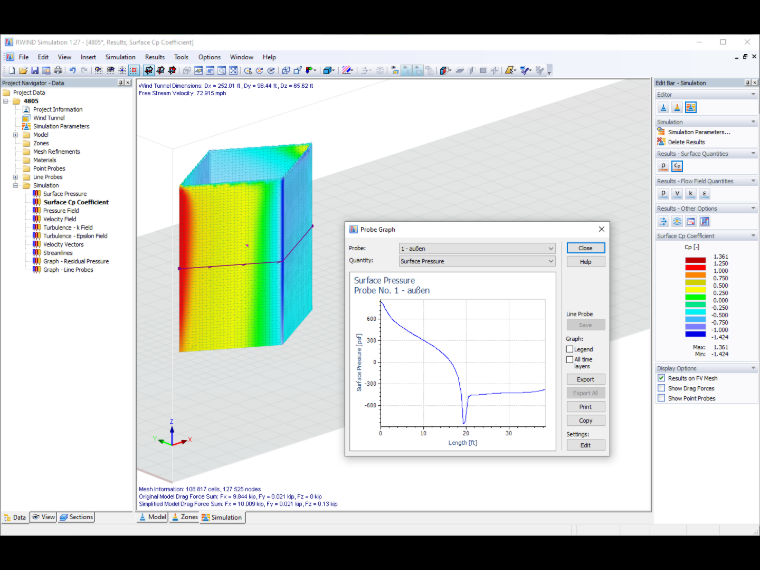Select Point Probes in navigator tree
Screen dimensions: 760x570
coord(49,169)
